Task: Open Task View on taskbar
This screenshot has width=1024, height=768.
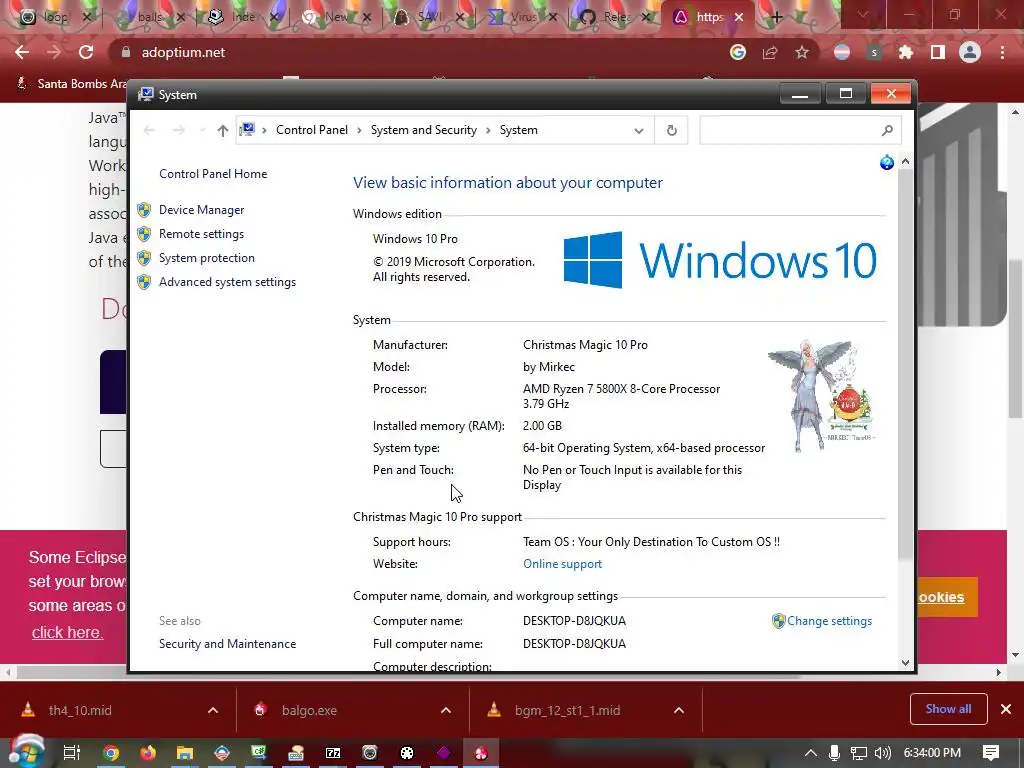Action: pyautogui.click(x=71, y=753)
